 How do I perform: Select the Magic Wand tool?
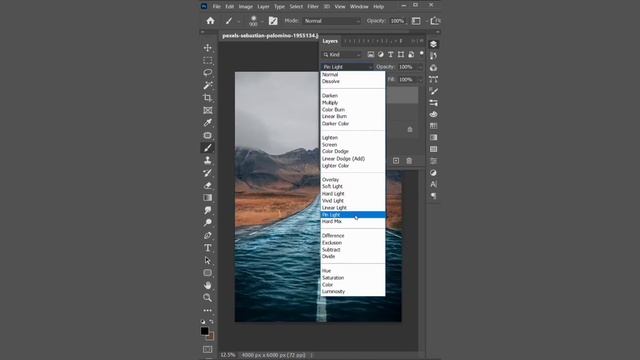pos(207,85)
